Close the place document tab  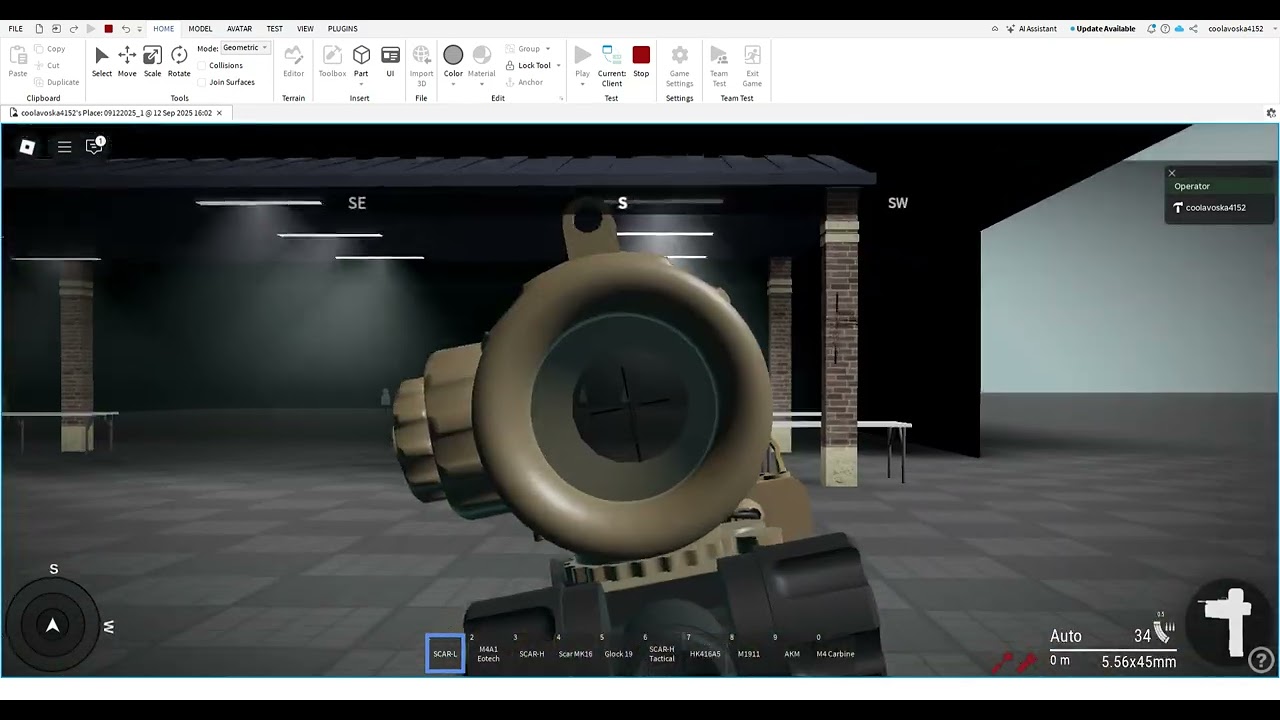219,113
